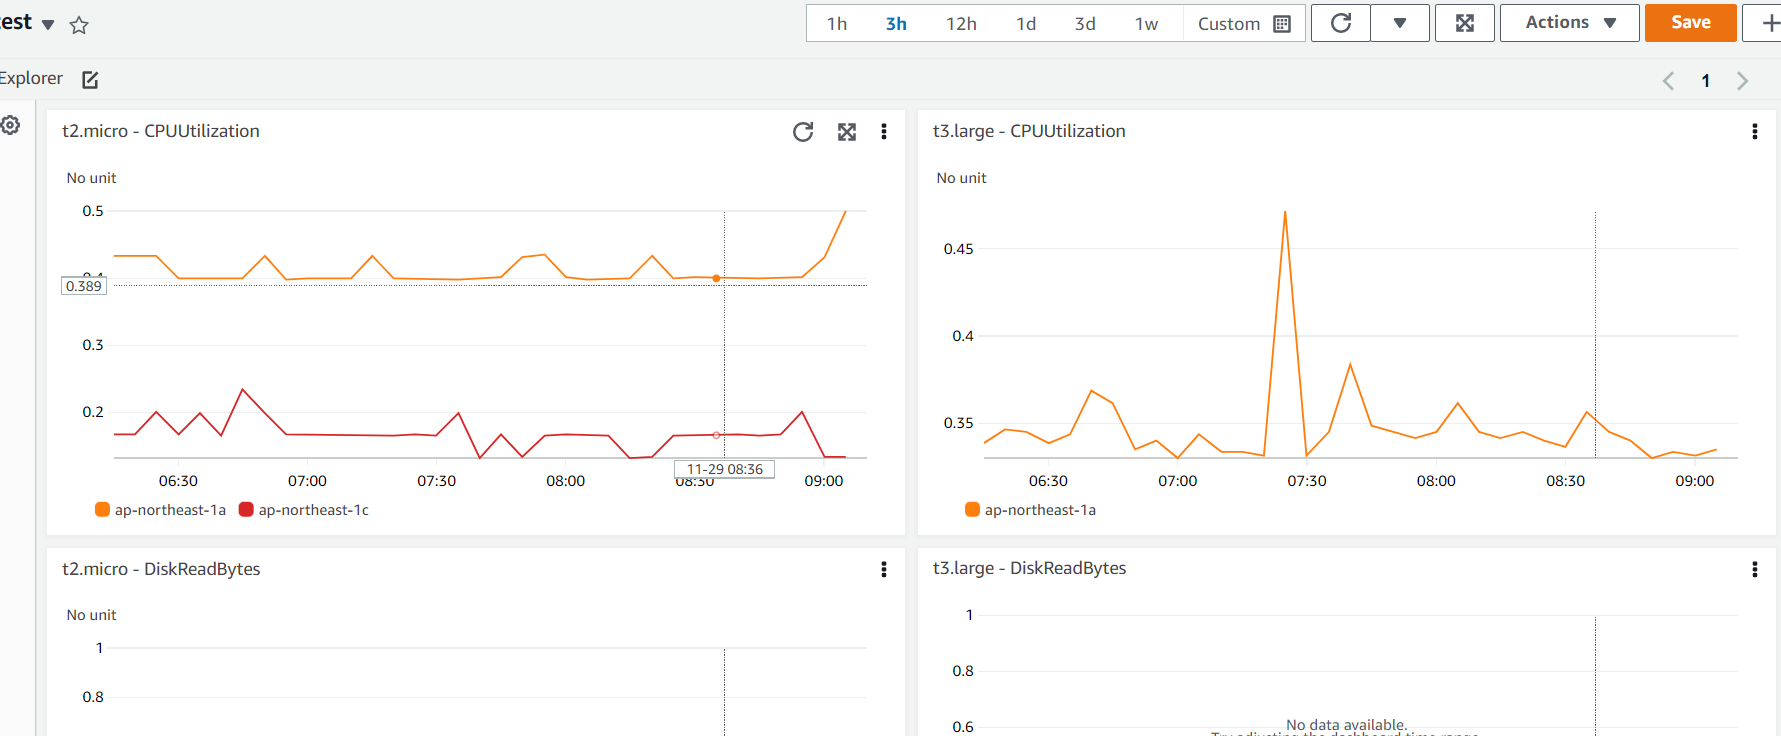The image size is (1781, 736).
Task: Click orange ap-northeast-1a color swatch in t2.micro legend
Action: (102, 510)
